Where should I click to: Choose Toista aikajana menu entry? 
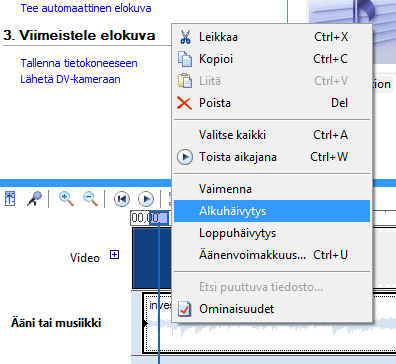272,157
